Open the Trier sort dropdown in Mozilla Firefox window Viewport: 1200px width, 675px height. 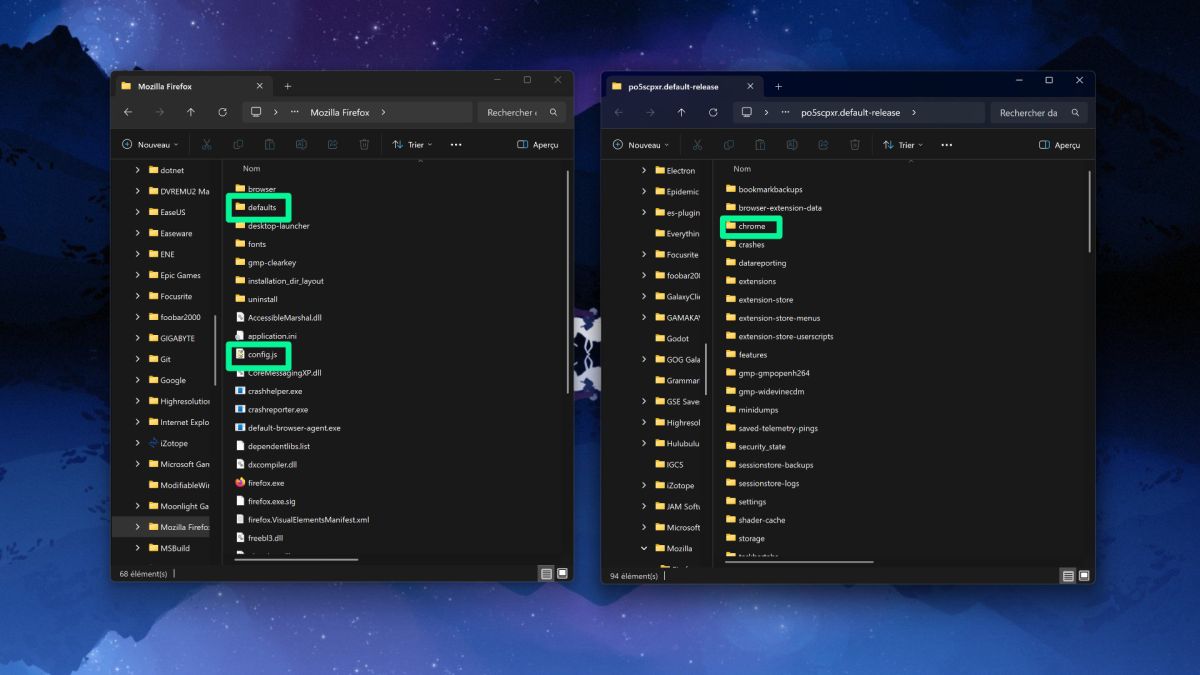point(412,145)
